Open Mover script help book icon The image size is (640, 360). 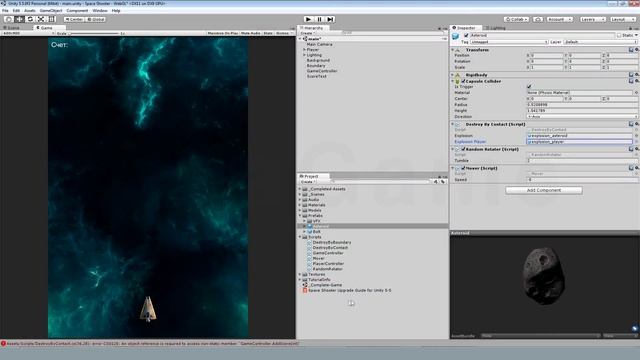[631, 168]
